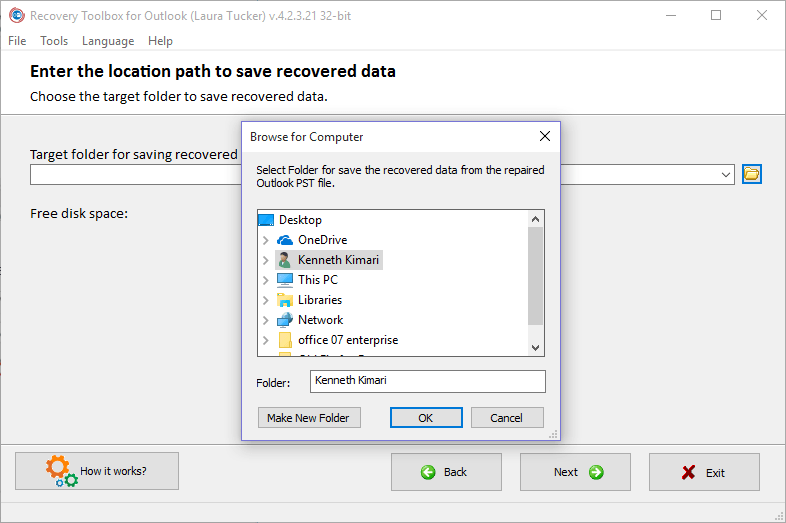This screenshot has height=523, width=786.
Task: Click the tree scrollbar up arrow
Action: point(535,219)
